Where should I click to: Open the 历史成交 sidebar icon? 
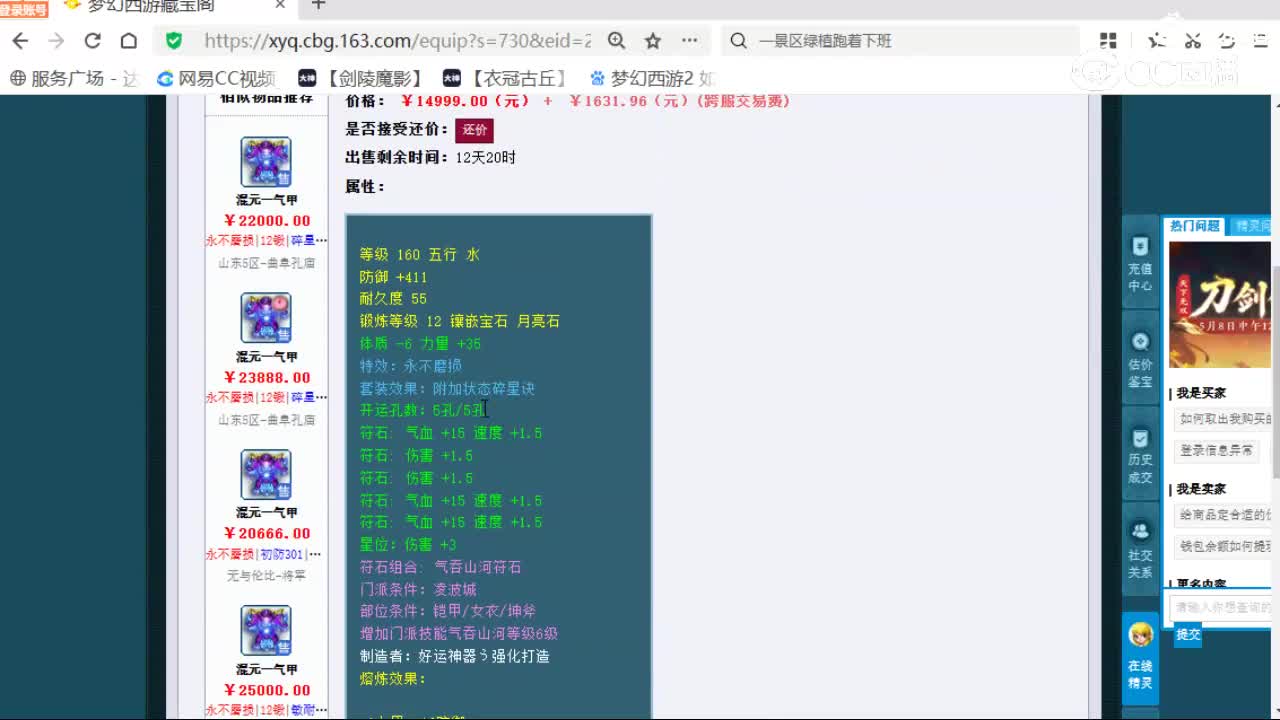tap(1140, 455)
